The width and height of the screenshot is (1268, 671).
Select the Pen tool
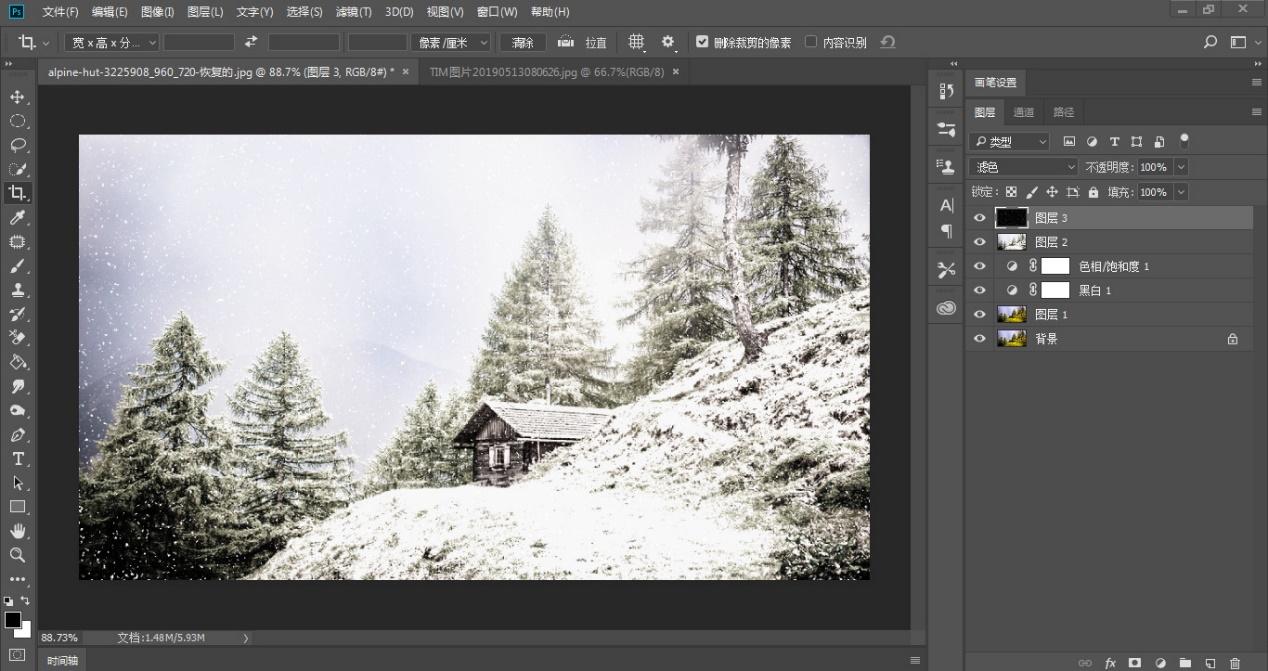coord(17,435)
